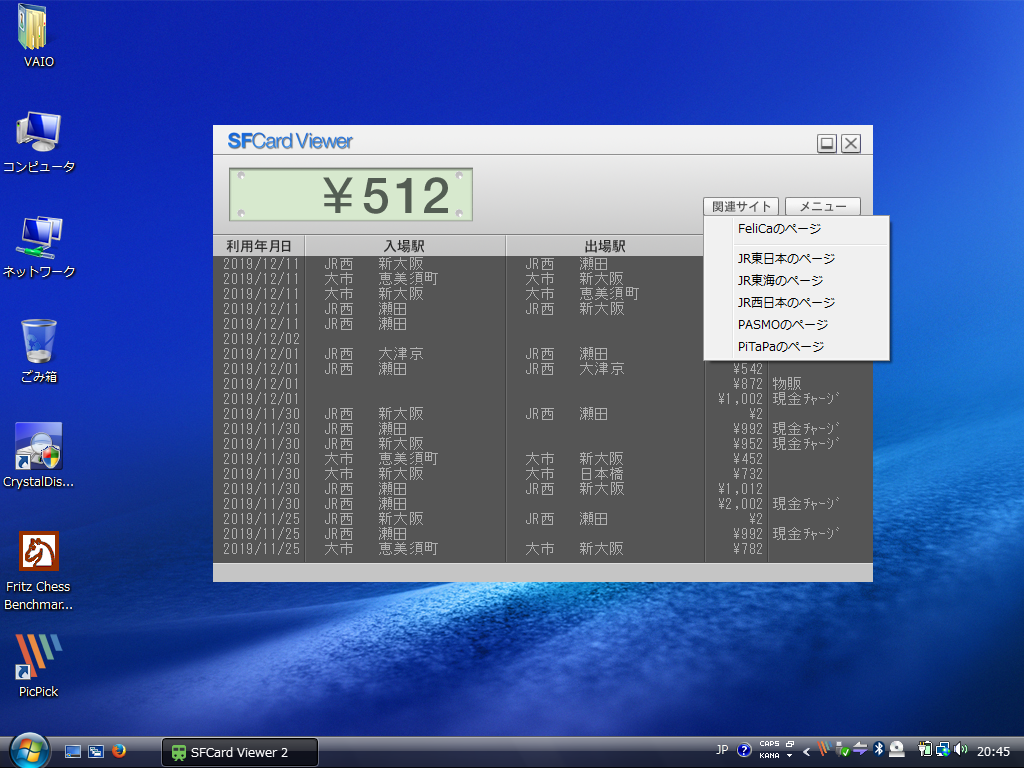Click the ¥542 balance value

[748, 369]
